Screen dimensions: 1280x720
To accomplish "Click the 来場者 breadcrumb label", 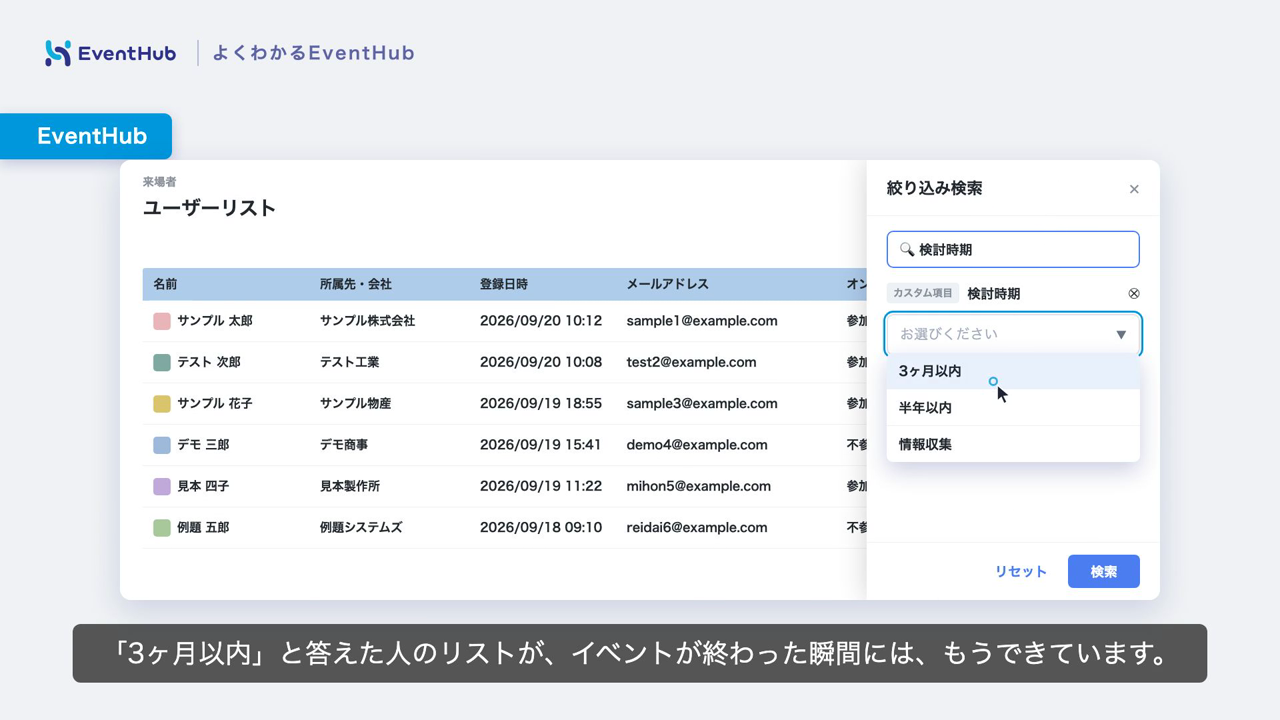I will point(159,182).
